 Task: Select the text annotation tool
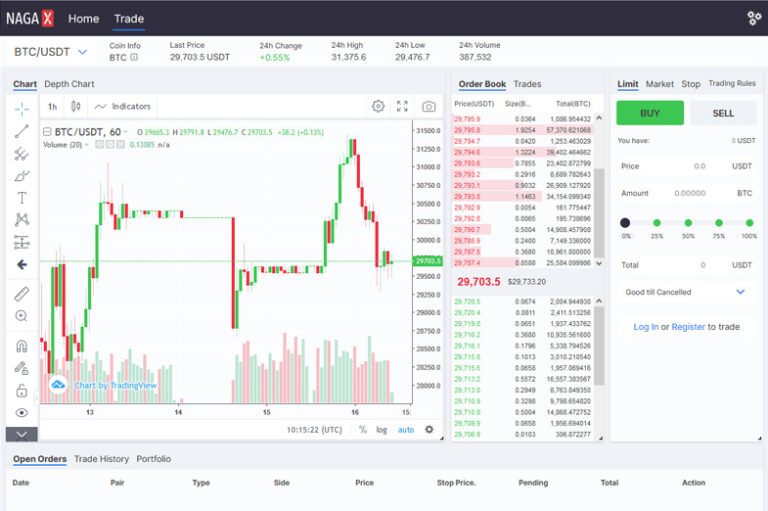22,198
